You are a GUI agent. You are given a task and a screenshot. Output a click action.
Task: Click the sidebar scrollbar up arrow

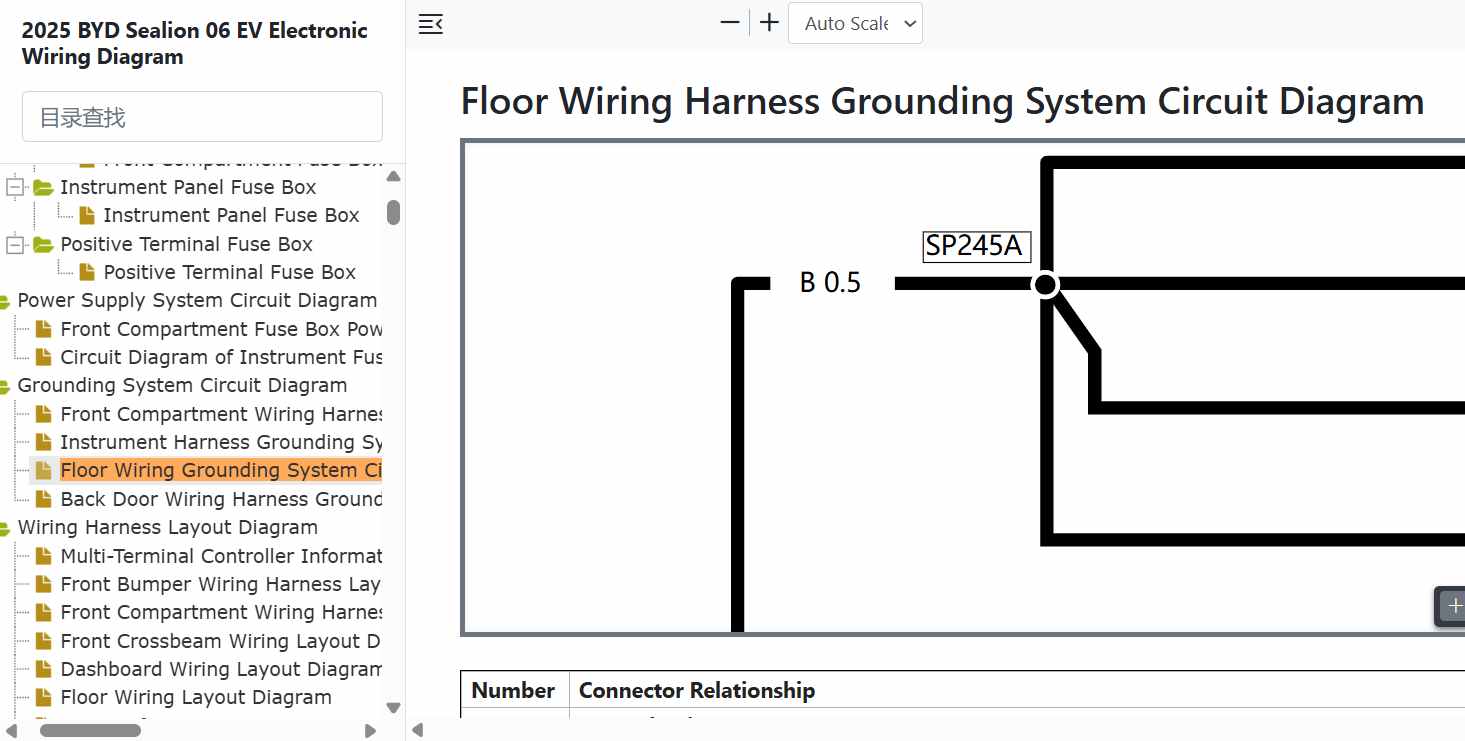394,177
